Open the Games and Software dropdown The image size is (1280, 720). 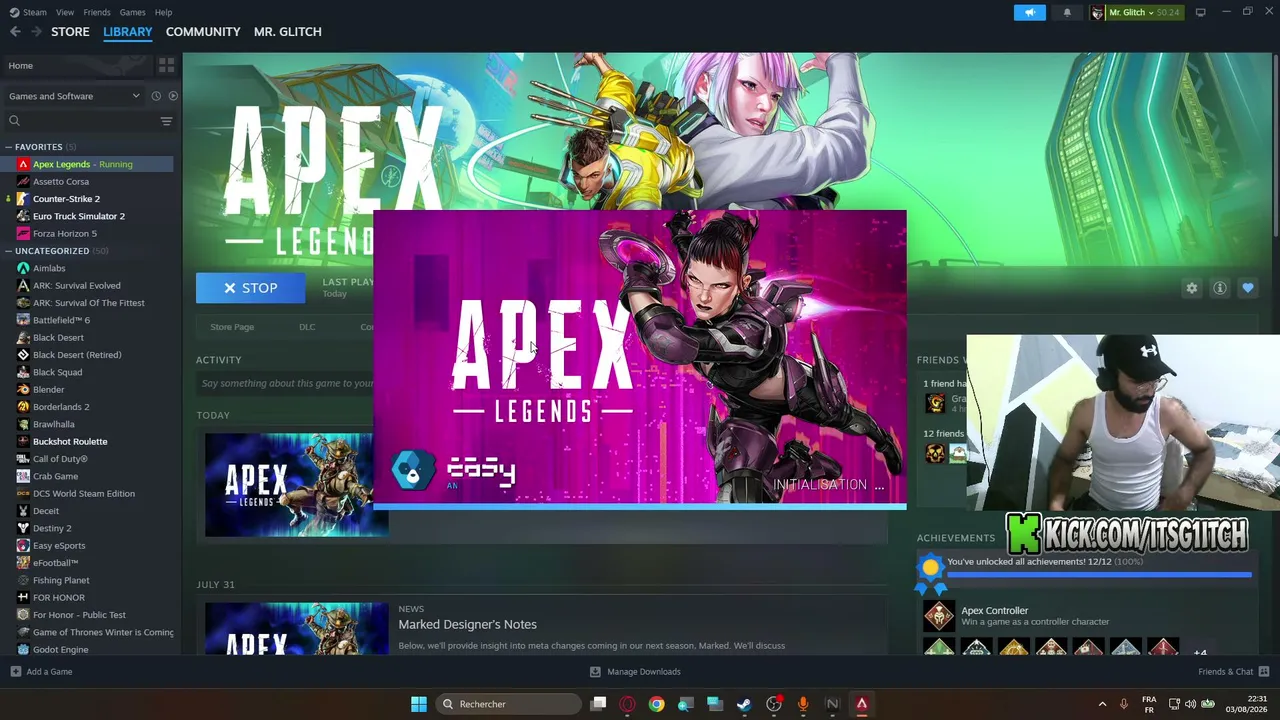(x=74, y=96)
